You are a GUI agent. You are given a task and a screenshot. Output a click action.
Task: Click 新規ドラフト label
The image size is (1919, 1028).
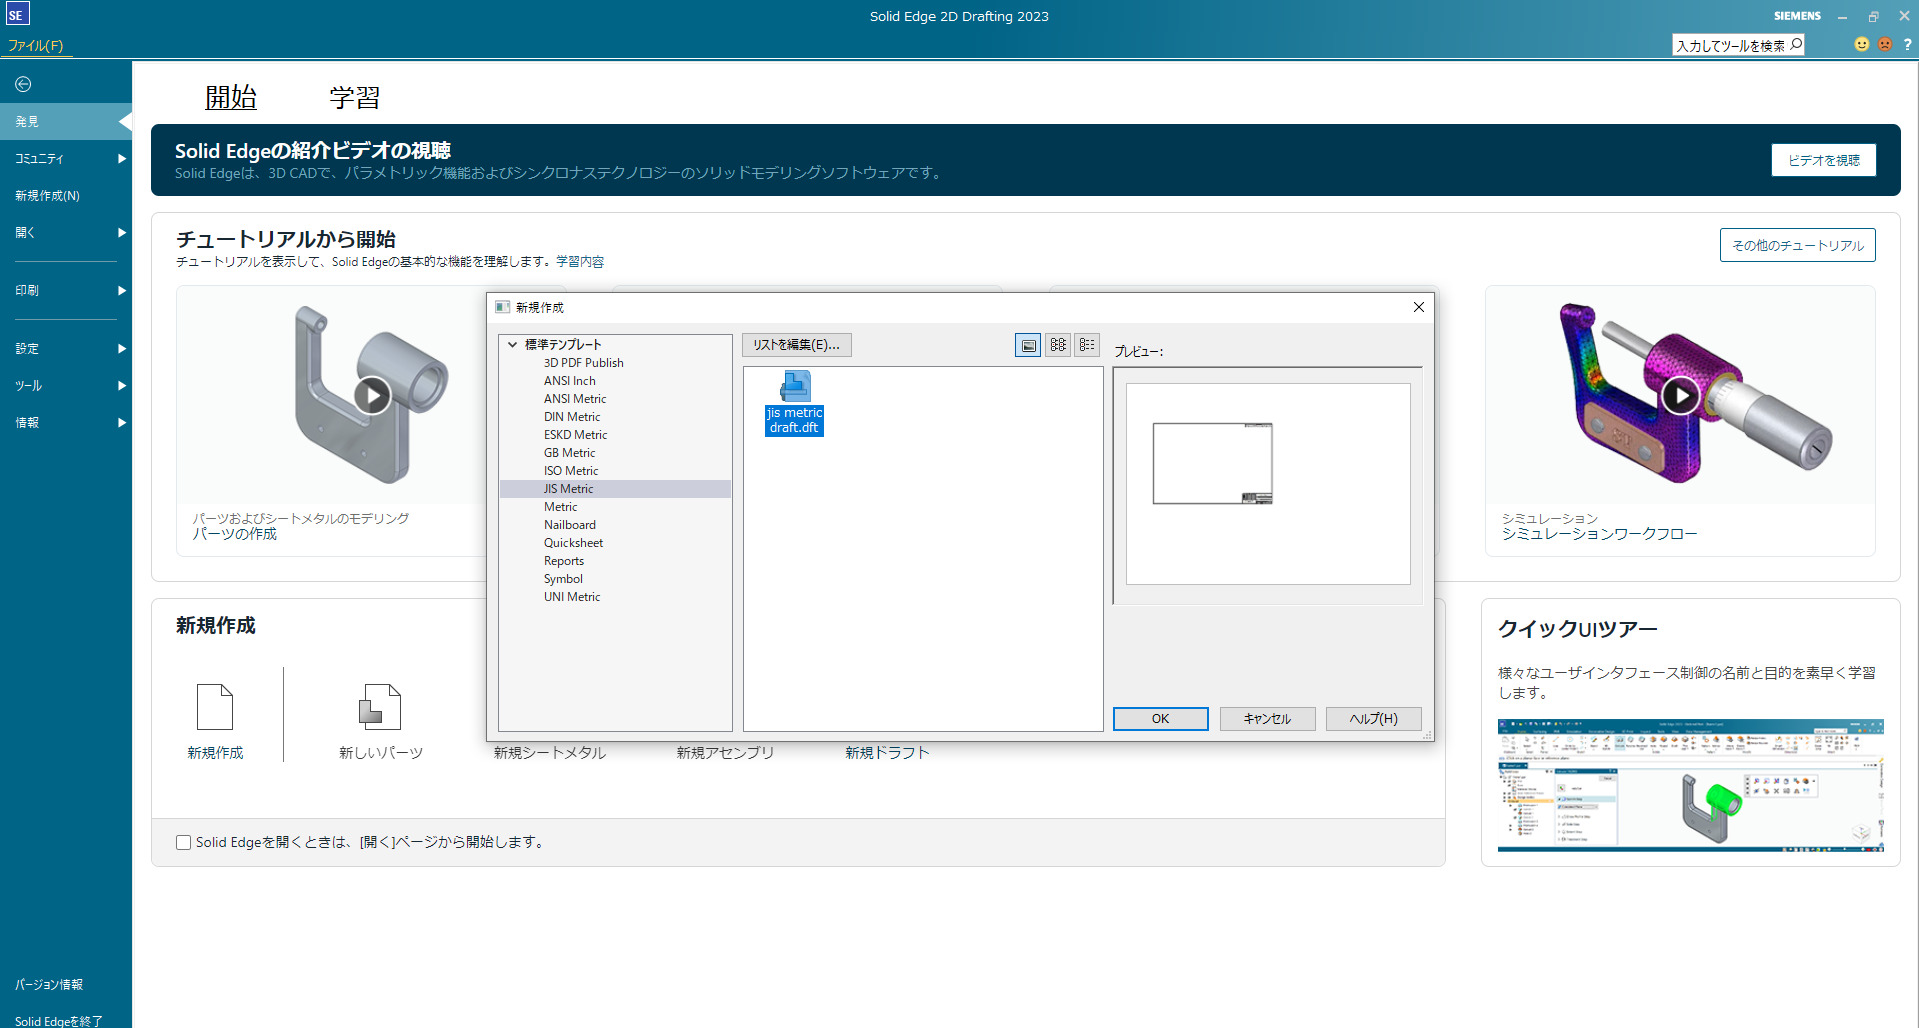[x=887, y=752]
